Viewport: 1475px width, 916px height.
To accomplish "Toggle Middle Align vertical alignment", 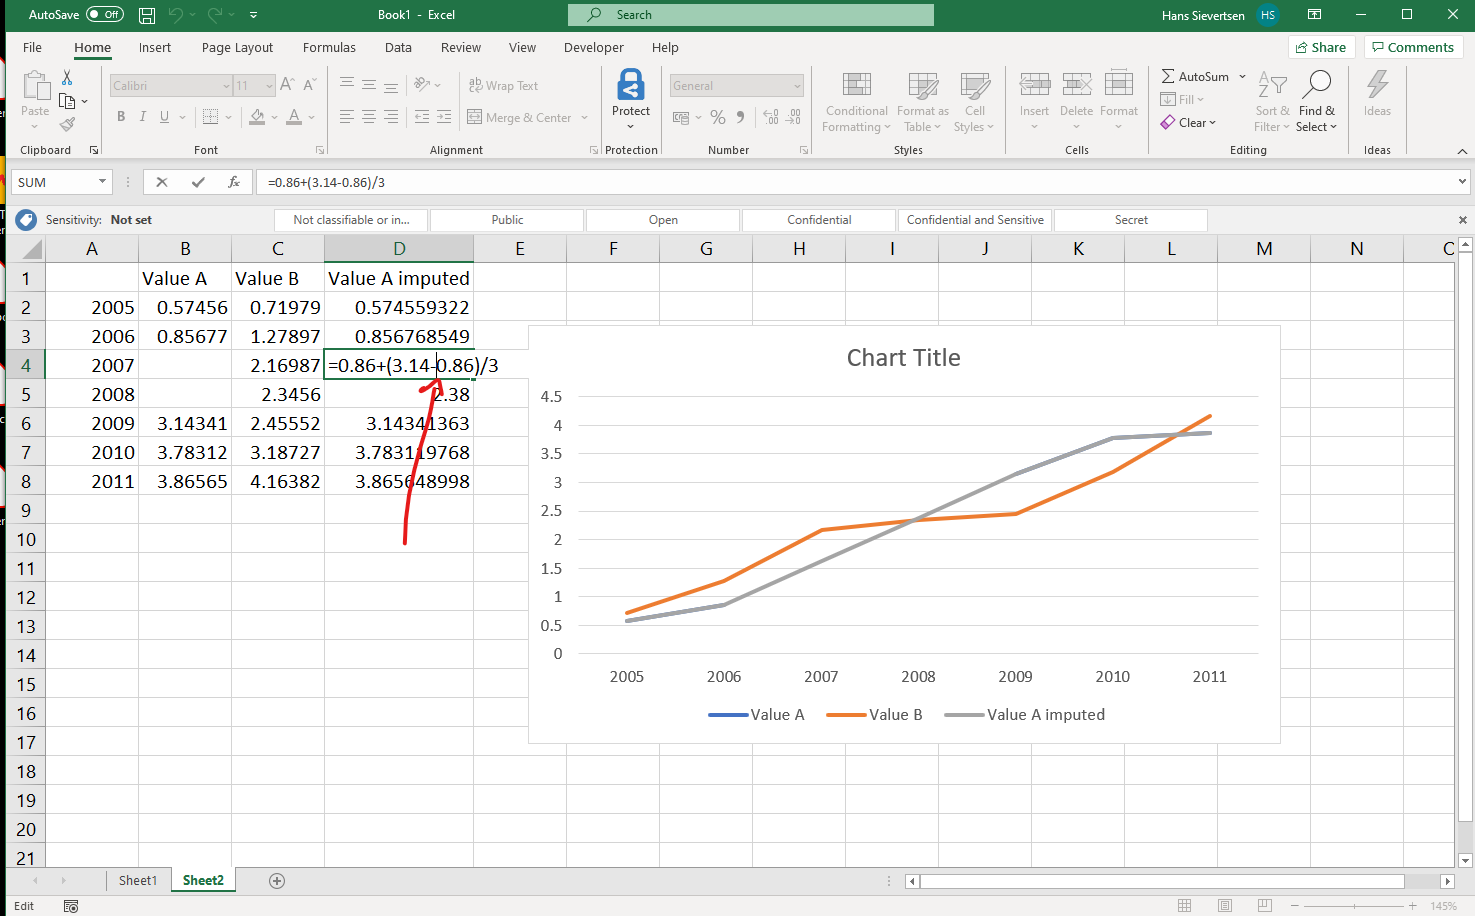I will [369, 85].
